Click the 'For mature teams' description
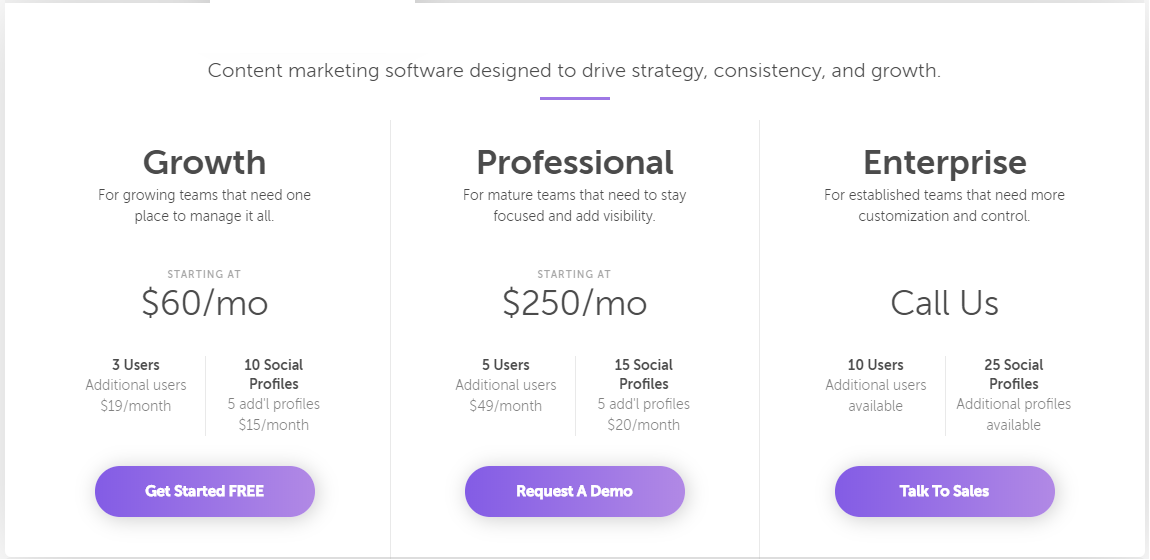 574,205
